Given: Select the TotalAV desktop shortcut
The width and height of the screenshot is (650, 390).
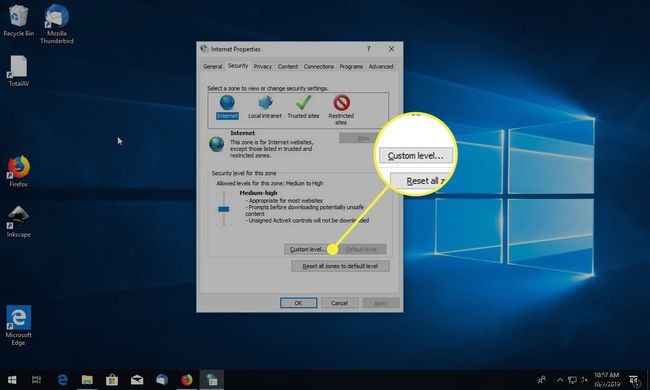Looking at the screenshot, I should pyautogui.click(x=18, y=71).
